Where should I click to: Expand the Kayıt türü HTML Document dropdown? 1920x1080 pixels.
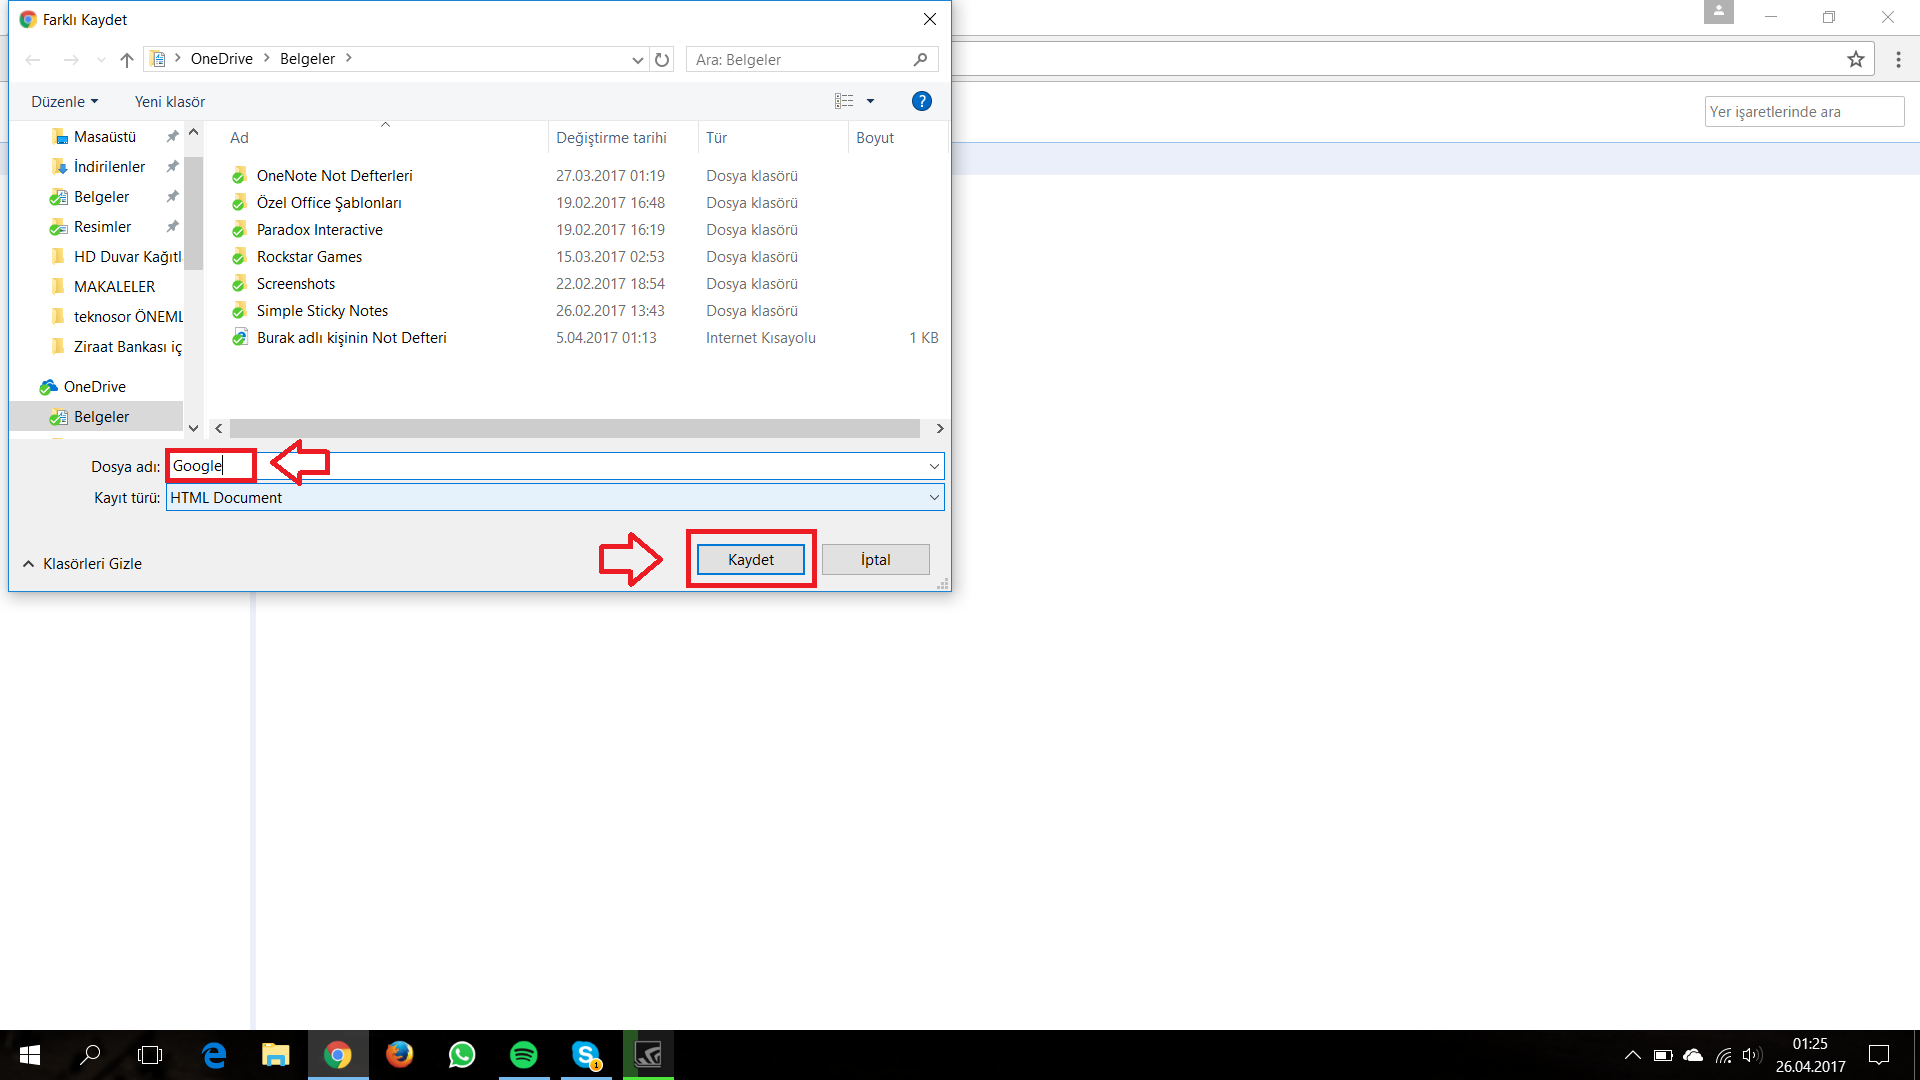(x=934, y=497)
